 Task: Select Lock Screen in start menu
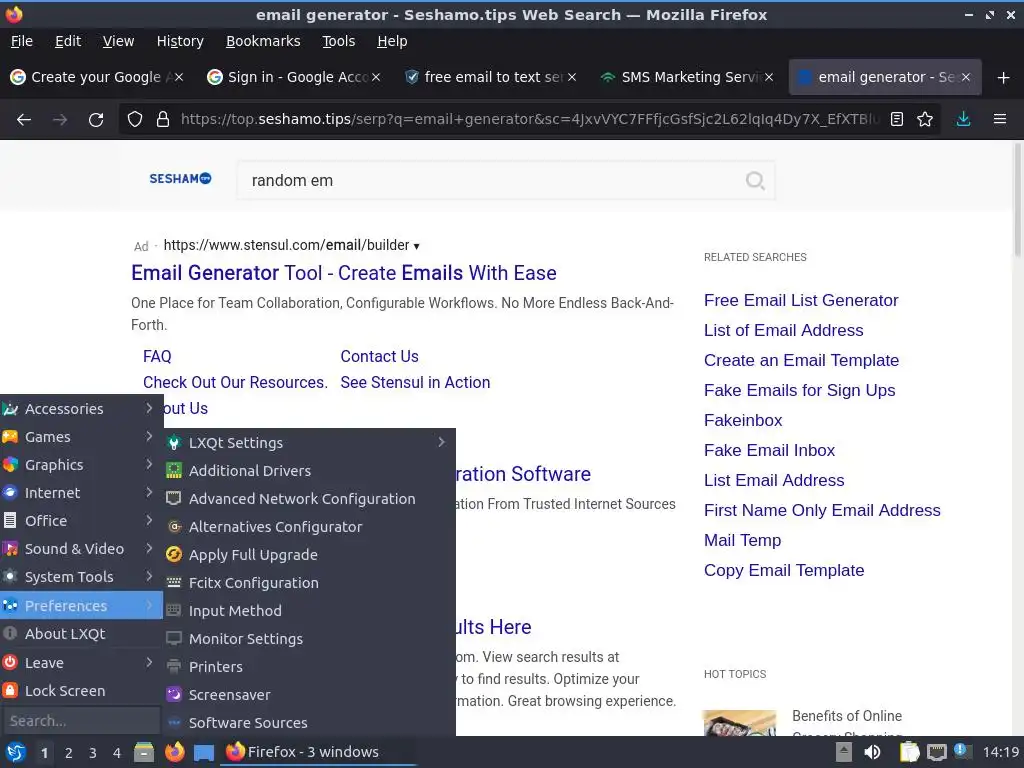point(81,691)
